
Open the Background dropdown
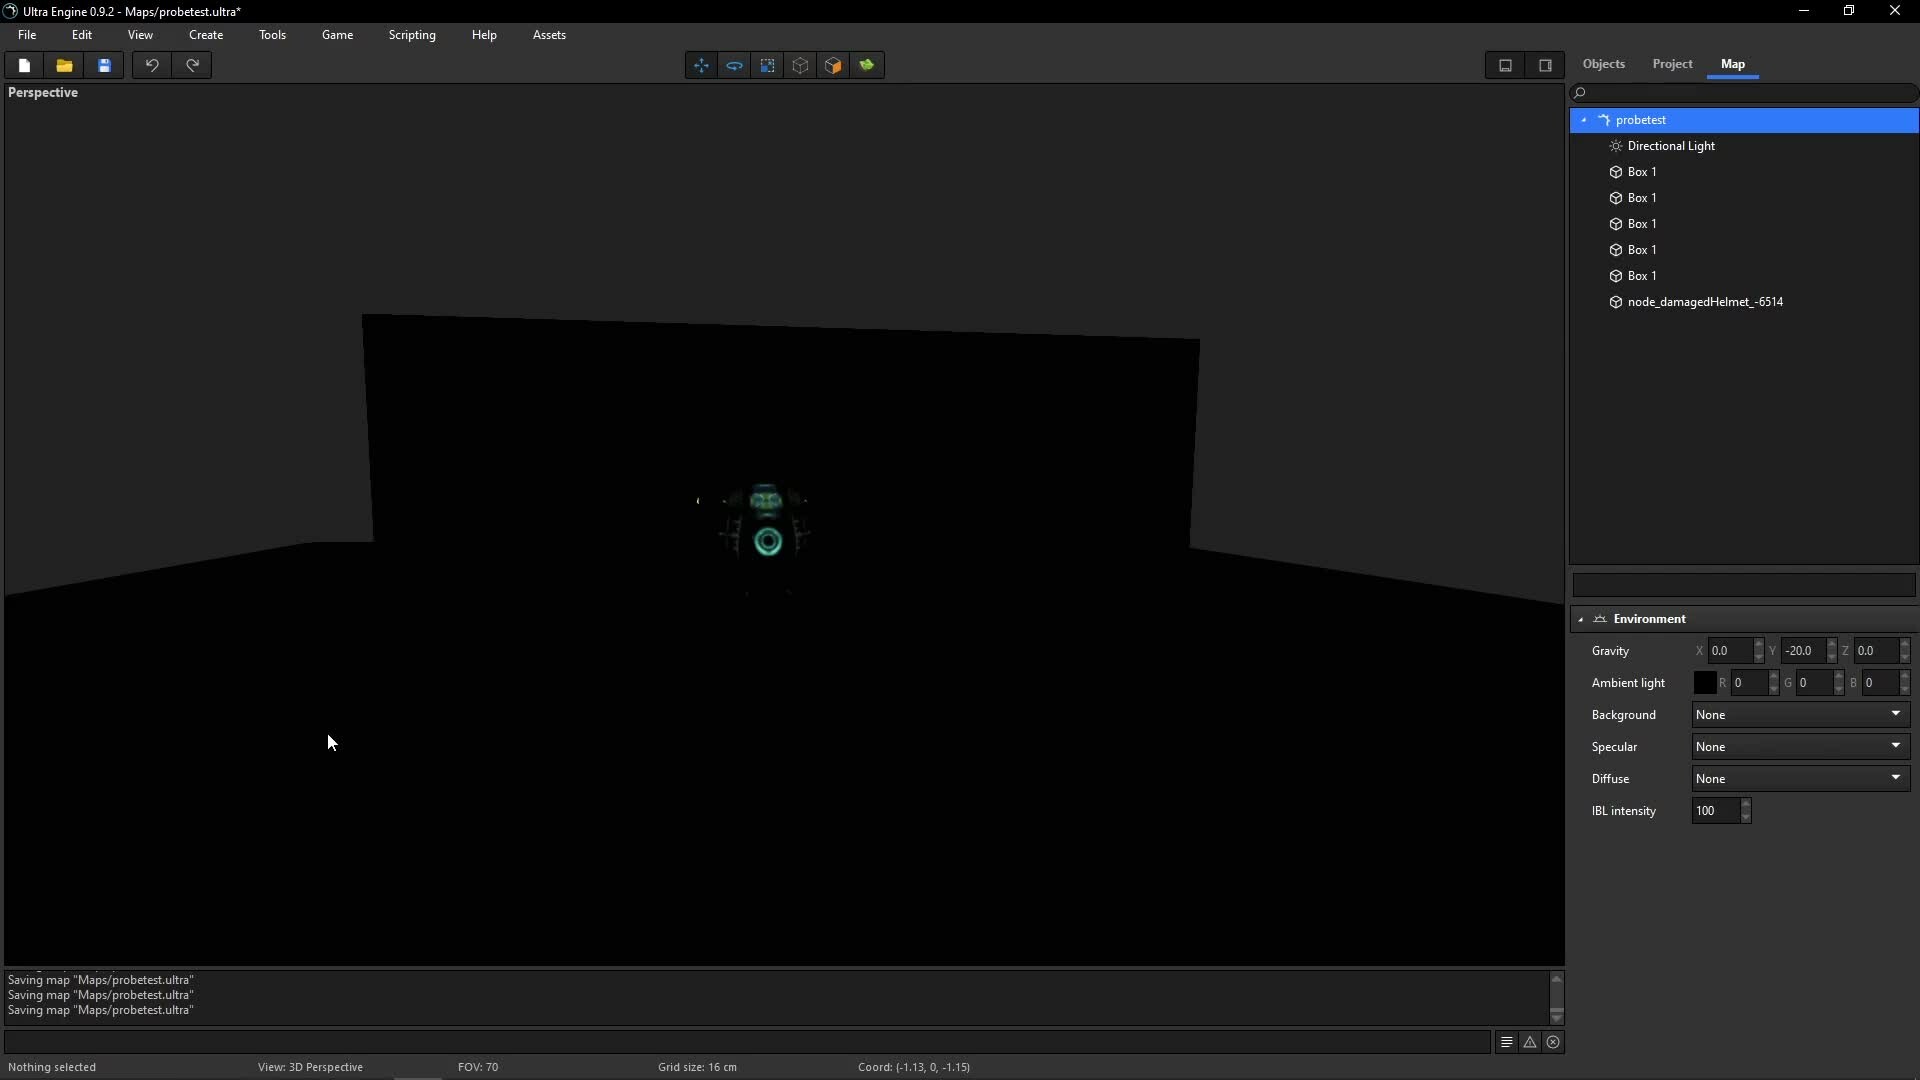[1800, 715]
